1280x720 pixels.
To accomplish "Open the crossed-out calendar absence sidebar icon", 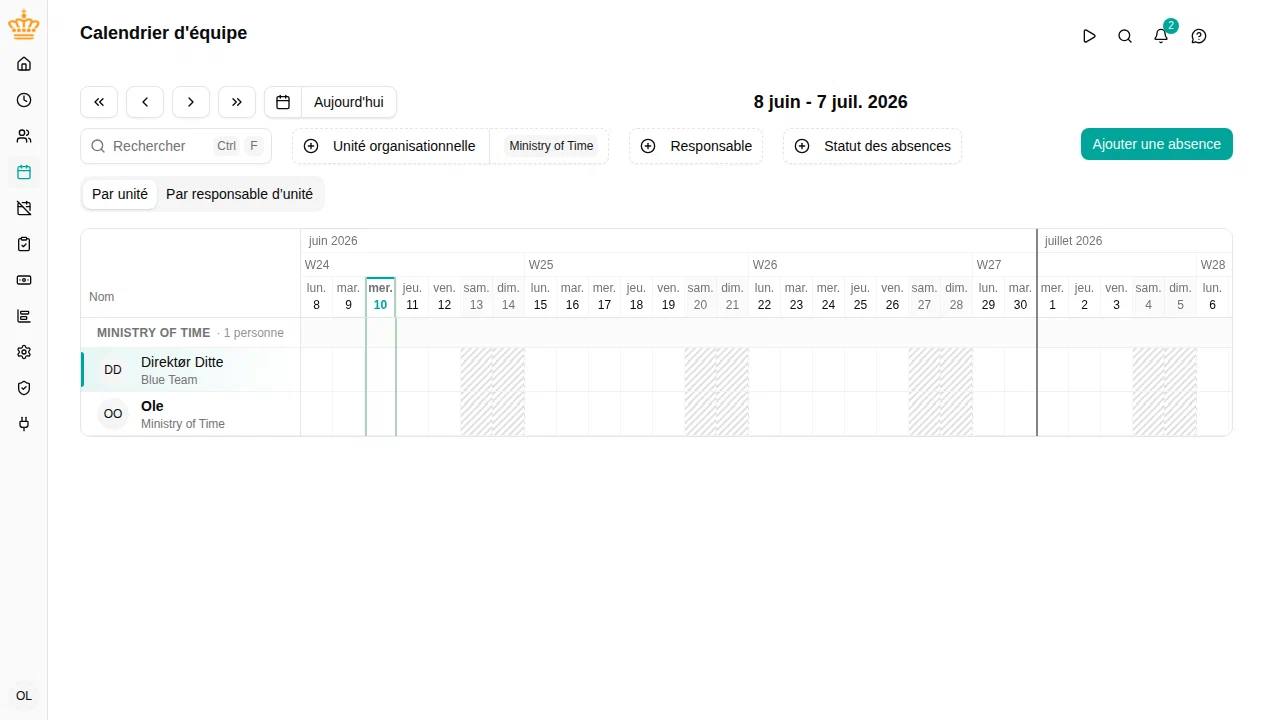I will pyautogui.click(x=24, y=208).
